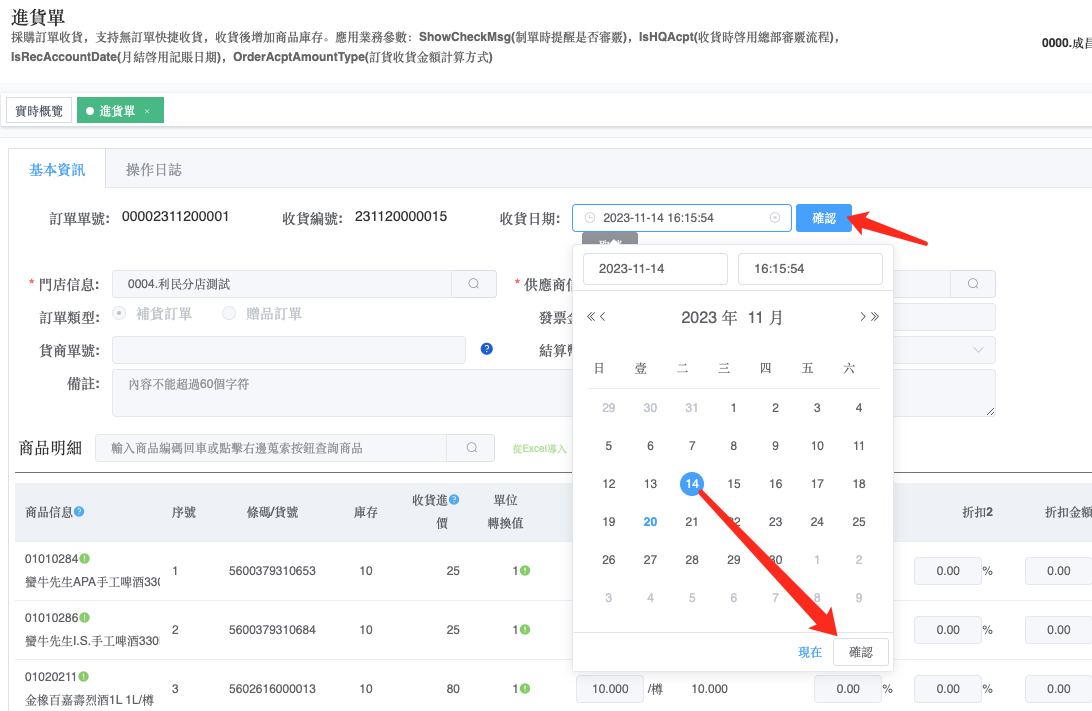1092x711 pixels.
Task: Click info icon beside 商品信息 header
Action: [x=79, y=511]
